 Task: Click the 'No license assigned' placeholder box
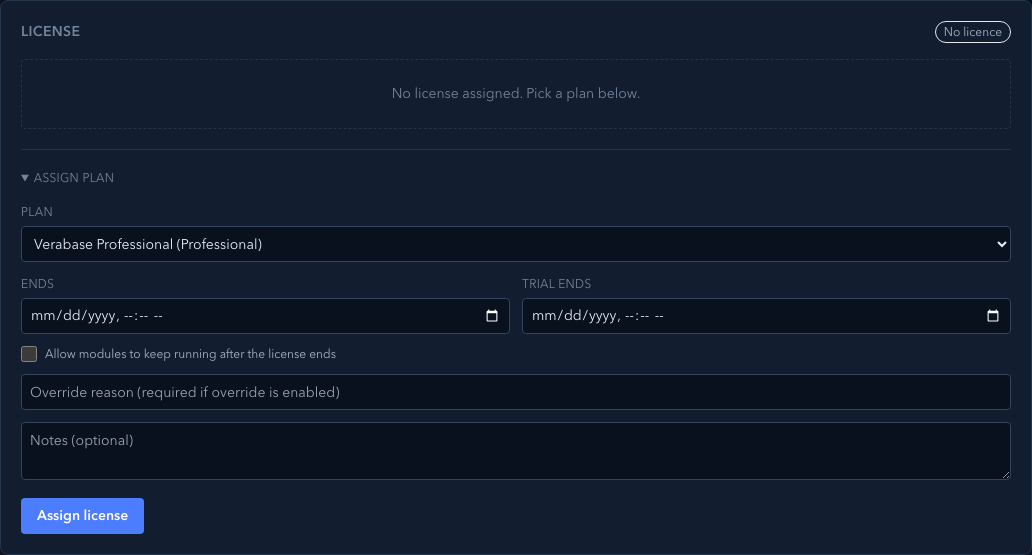[515, 94]
